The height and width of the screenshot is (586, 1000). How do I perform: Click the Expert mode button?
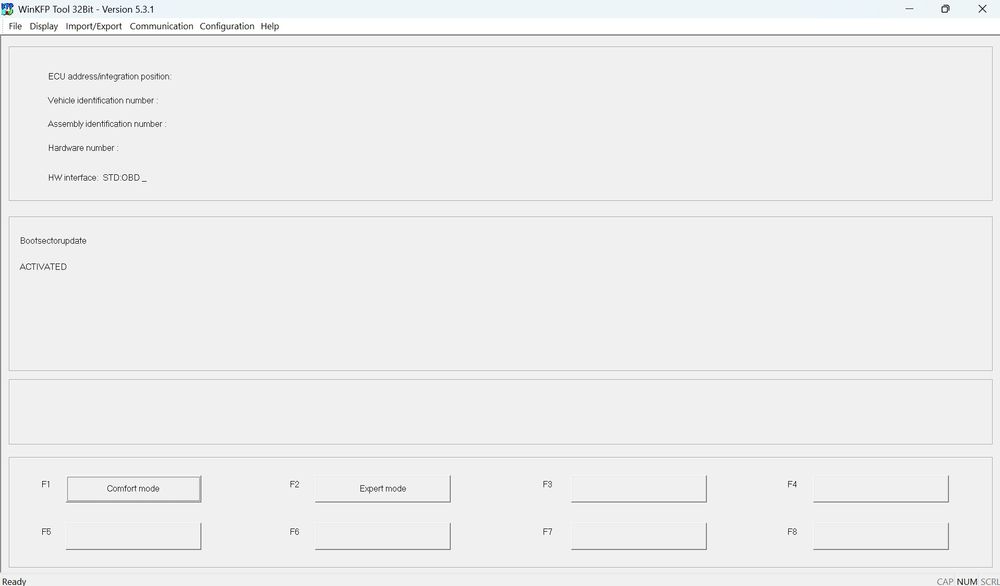383,488
